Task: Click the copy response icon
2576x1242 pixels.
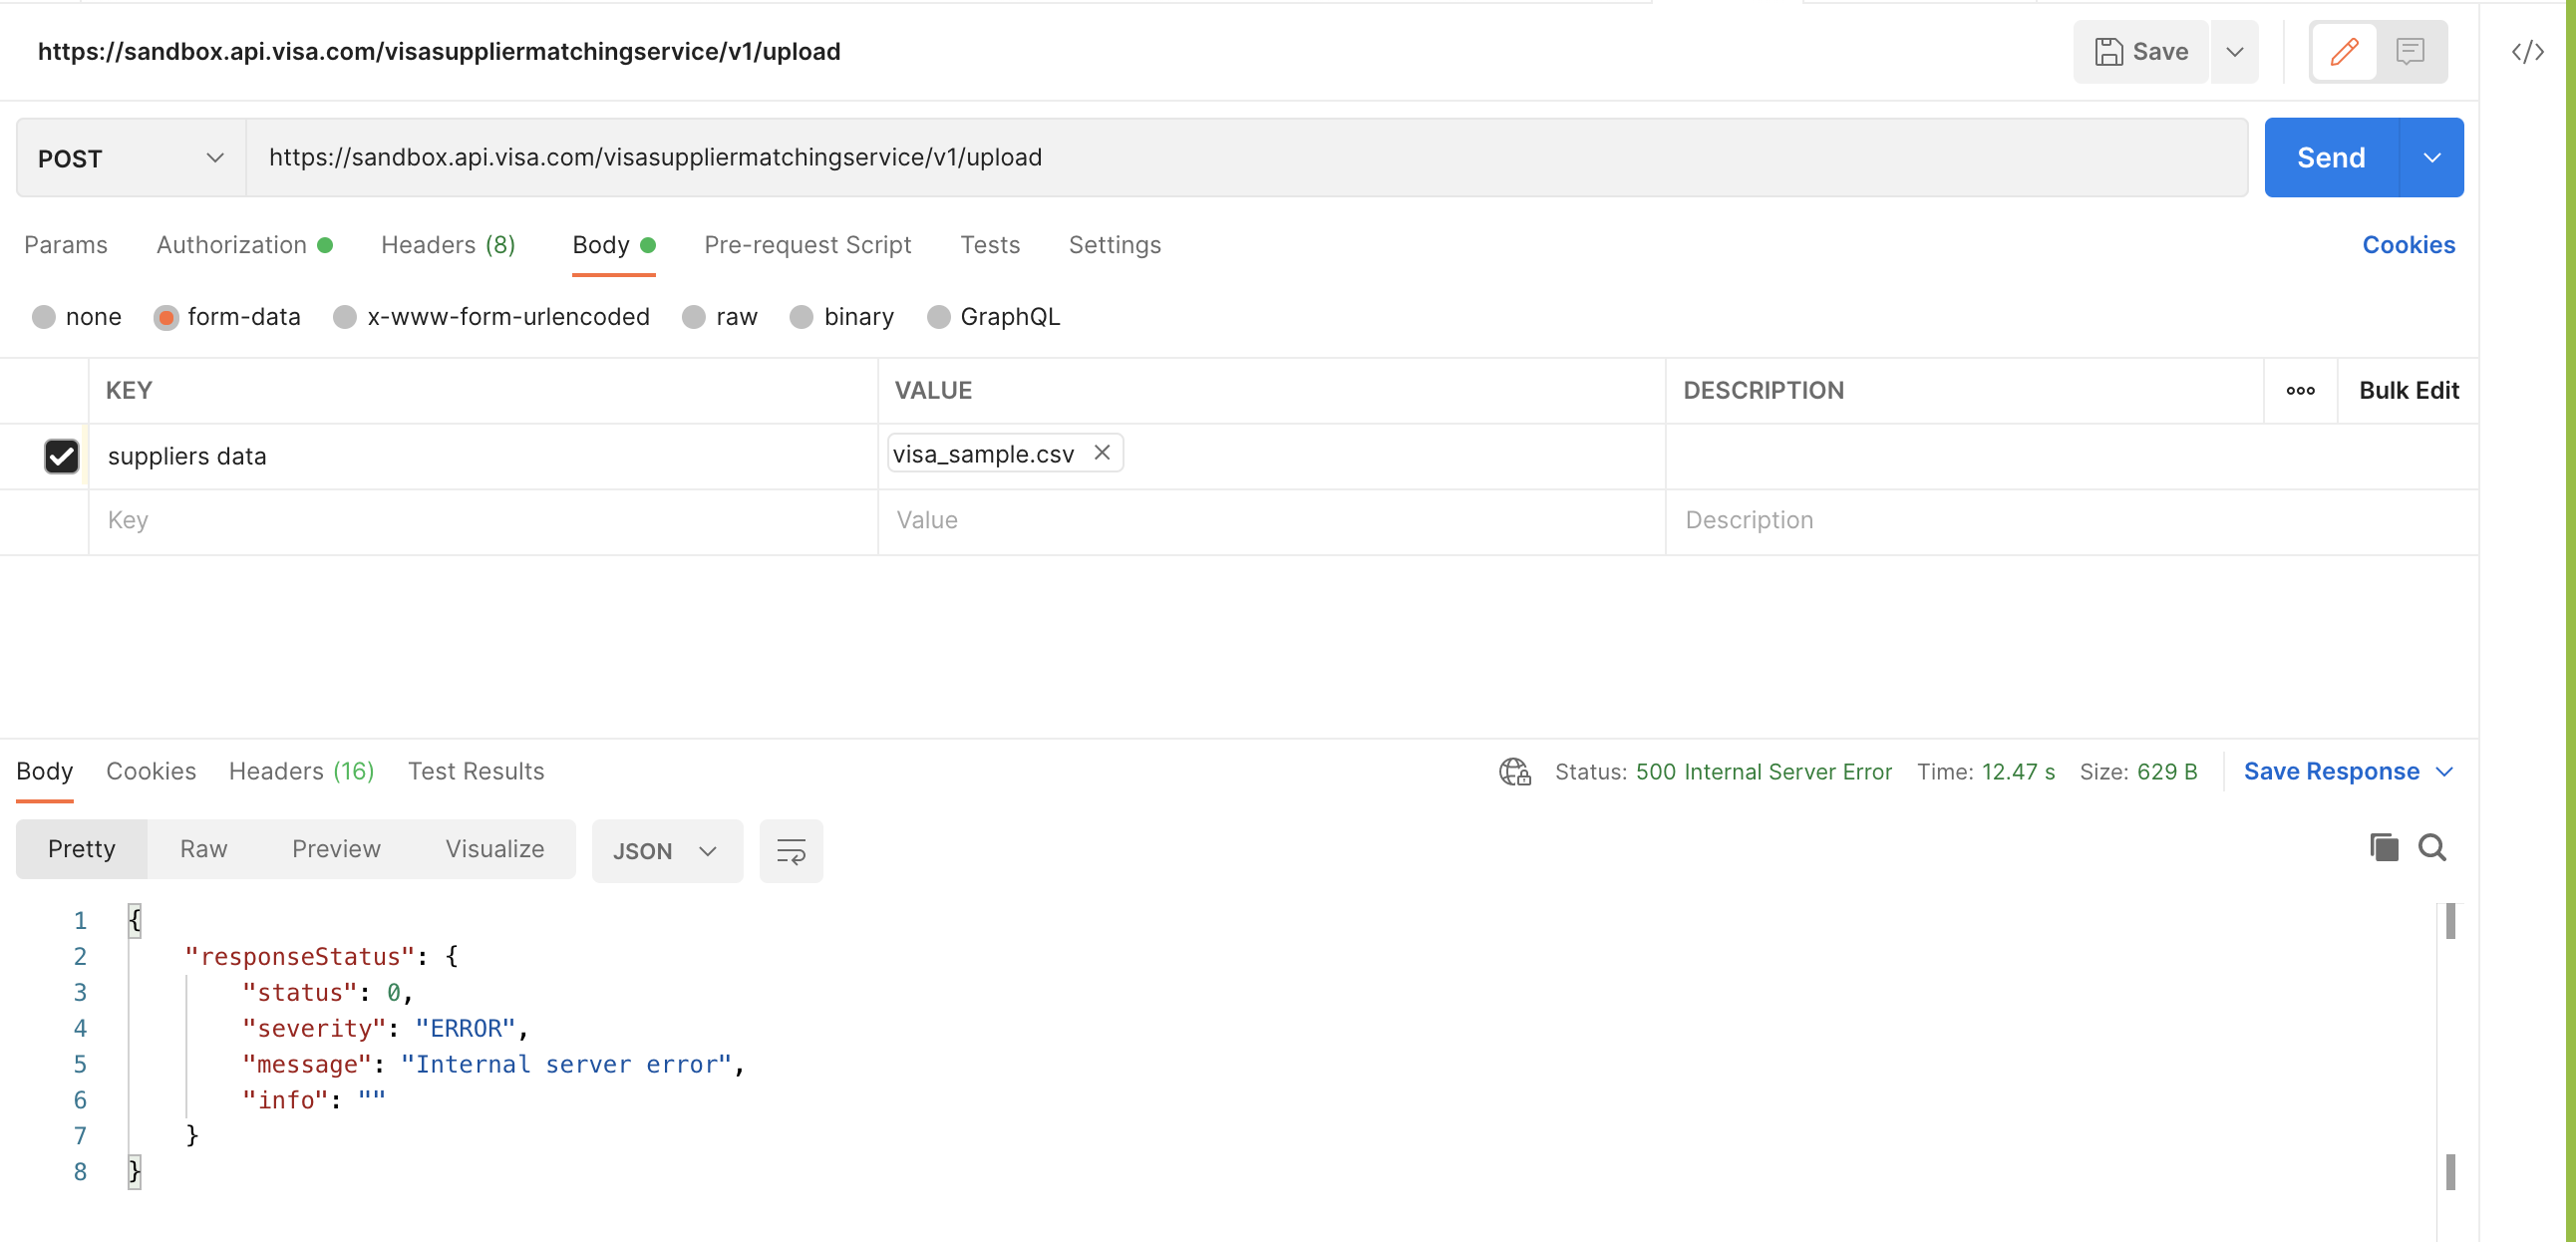Action: (2383, 849)
